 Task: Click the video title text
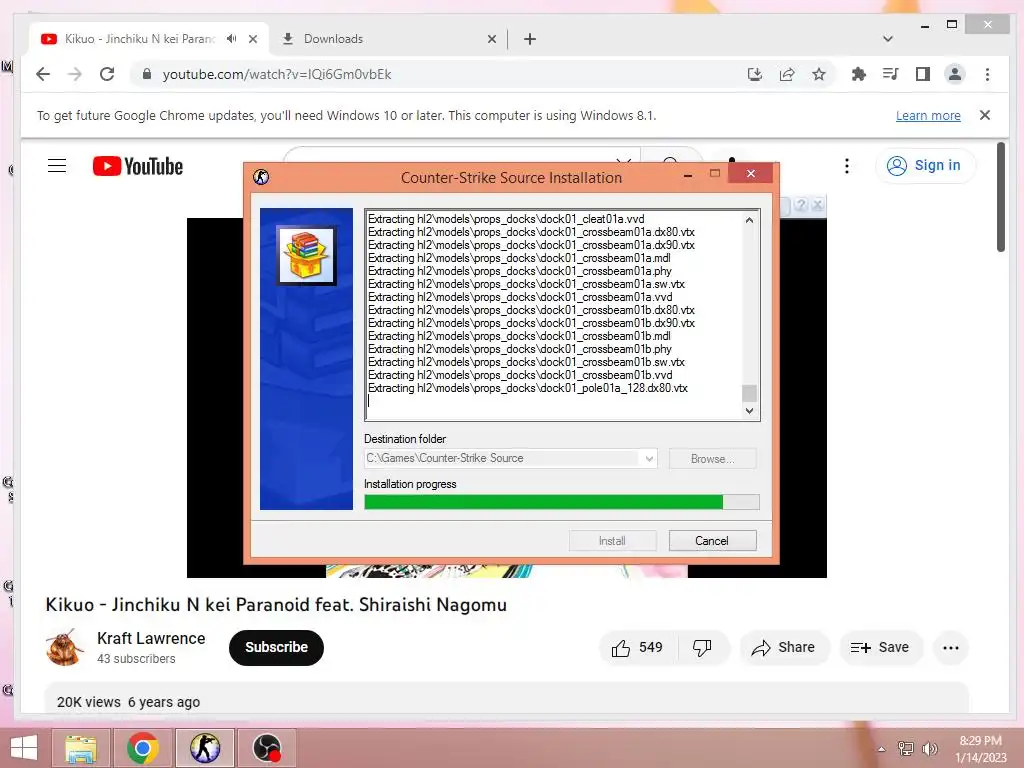(x=276, y=605)
